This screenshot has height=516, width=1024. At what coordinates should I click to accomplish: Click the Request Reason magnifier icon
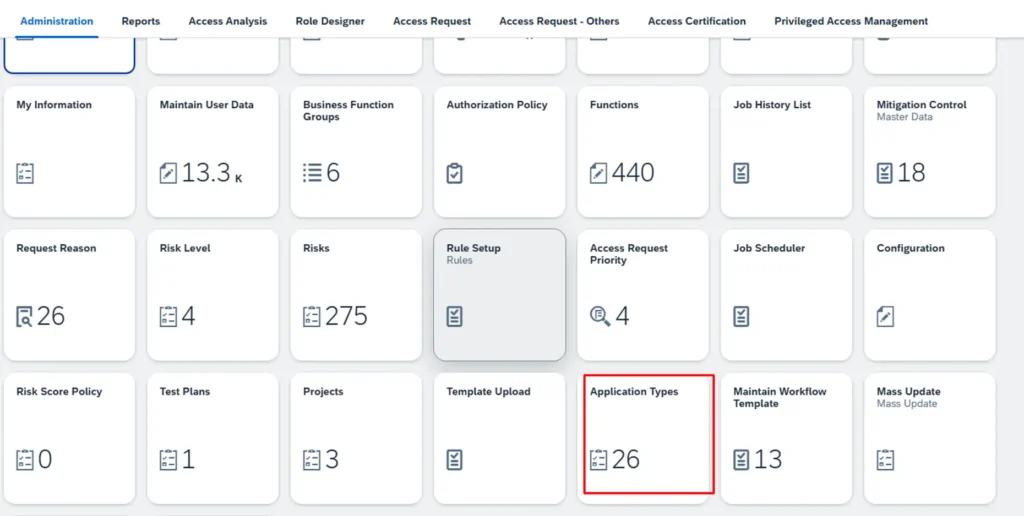[25, 317]
